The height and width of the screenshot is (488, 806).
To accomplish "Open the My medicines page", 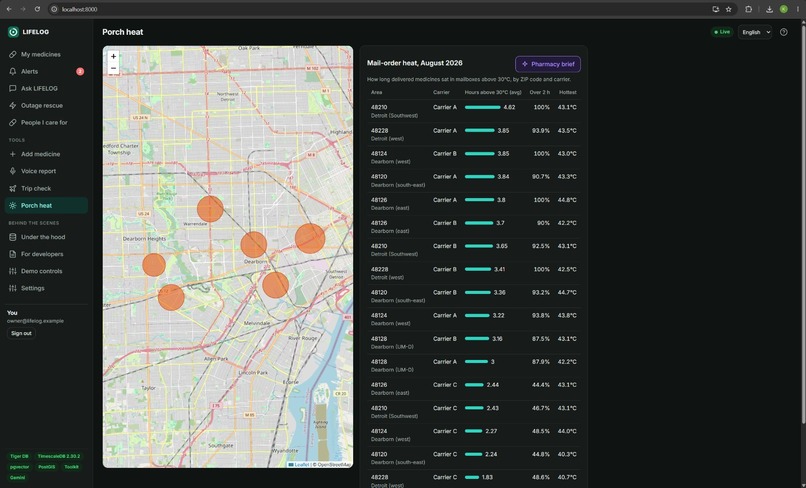I will [x=46, y=54].
